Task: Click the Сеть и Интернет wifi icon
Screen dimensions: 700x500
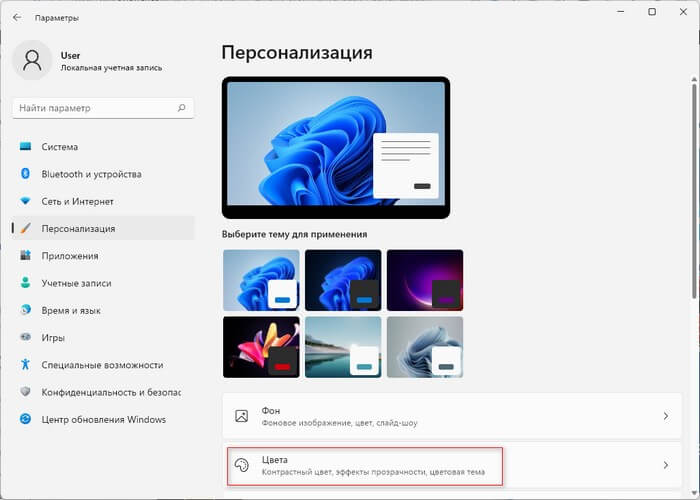Action: coord(25,201)
